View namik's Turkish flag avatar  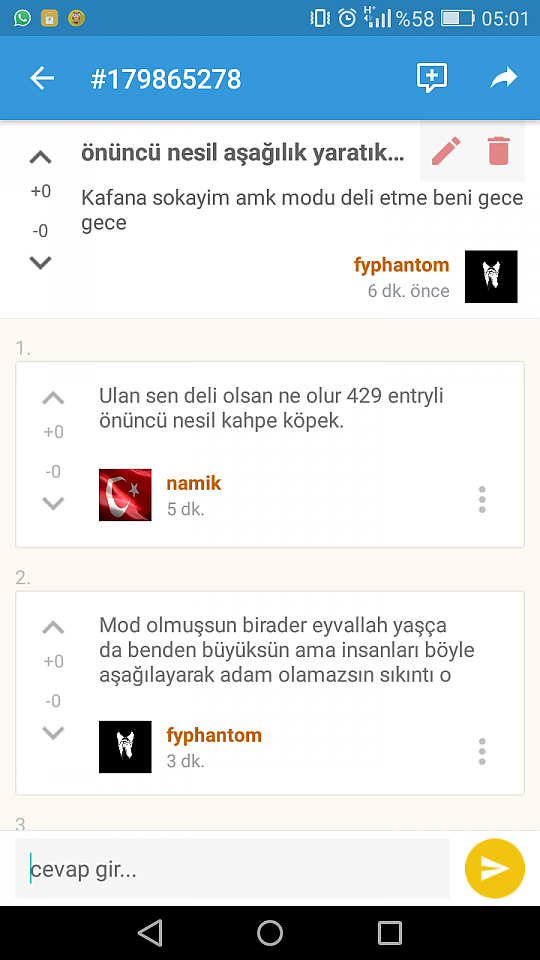click(125, 495)
